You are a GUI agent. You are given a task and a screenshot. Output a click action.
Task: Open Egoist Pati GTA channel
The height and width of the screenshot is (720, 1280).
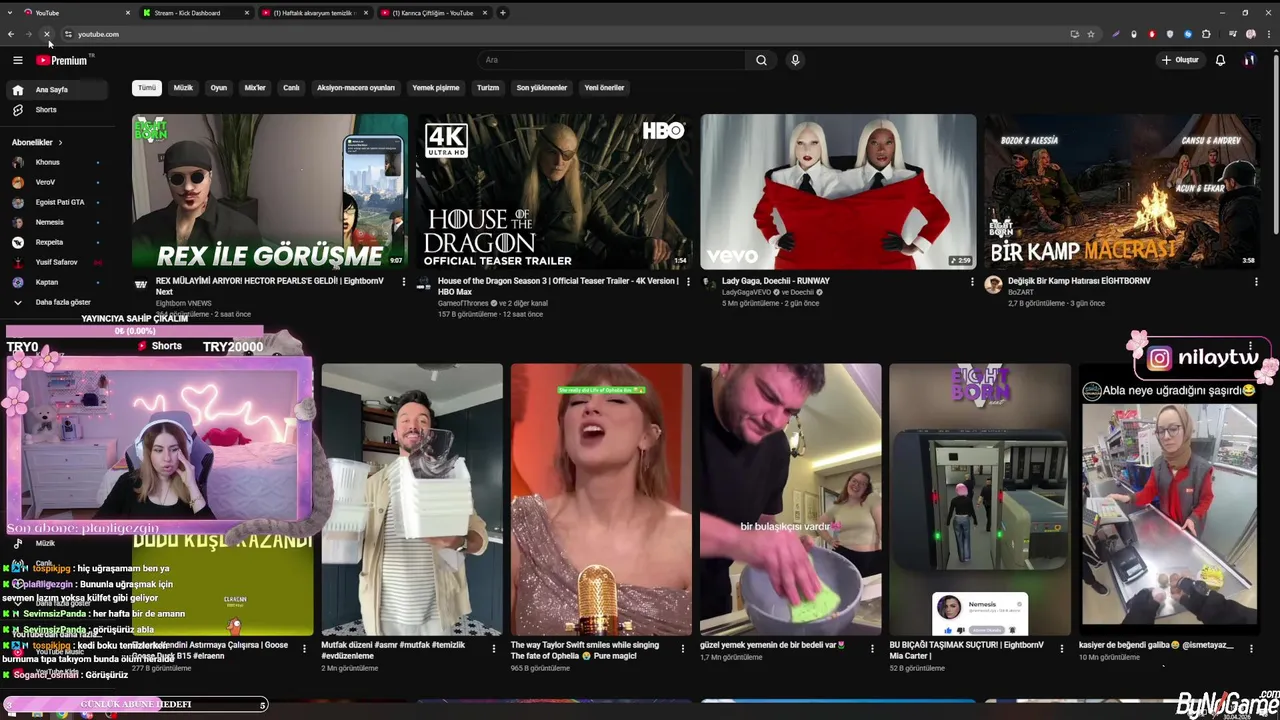click(x=55, y=202)
